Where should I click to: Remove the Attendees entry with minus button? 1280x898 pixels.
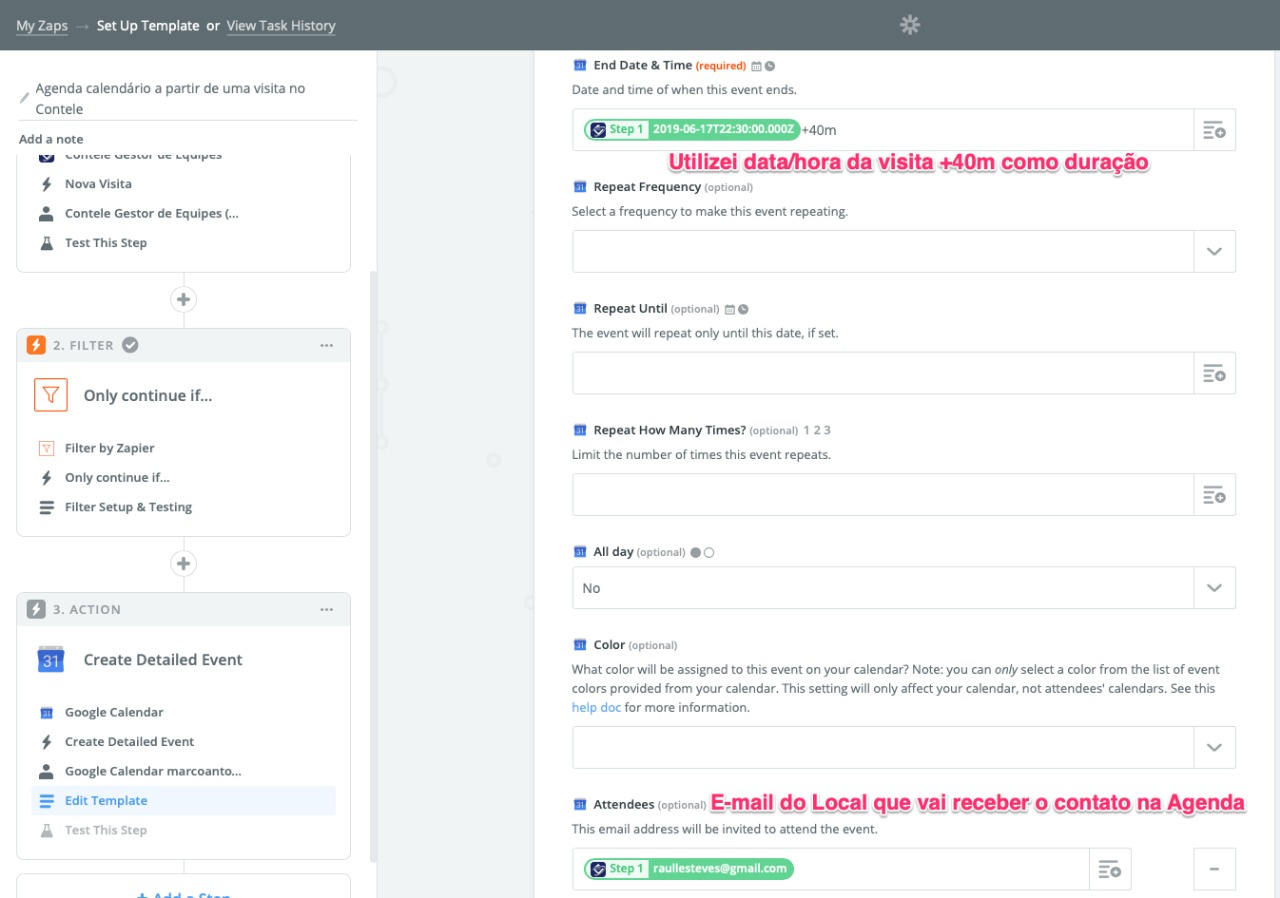(1214, 869)
